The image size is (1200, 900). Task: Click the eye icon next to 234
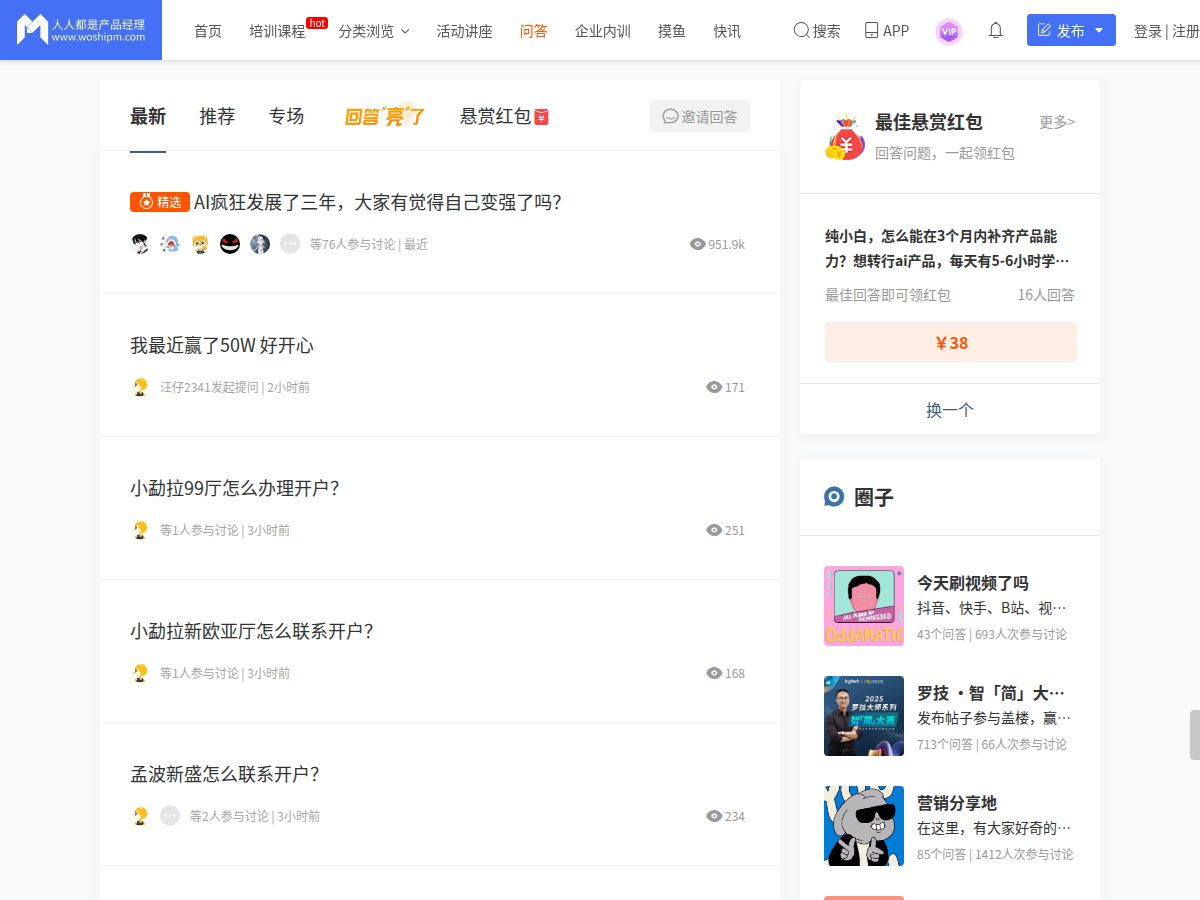(714, 816)
